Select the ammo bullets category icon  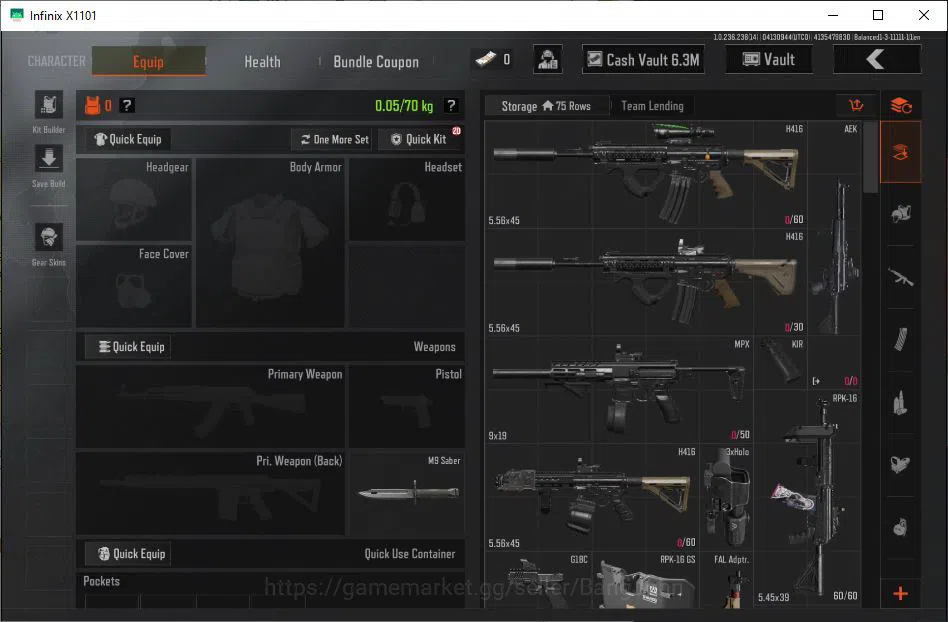coord(901,403)
